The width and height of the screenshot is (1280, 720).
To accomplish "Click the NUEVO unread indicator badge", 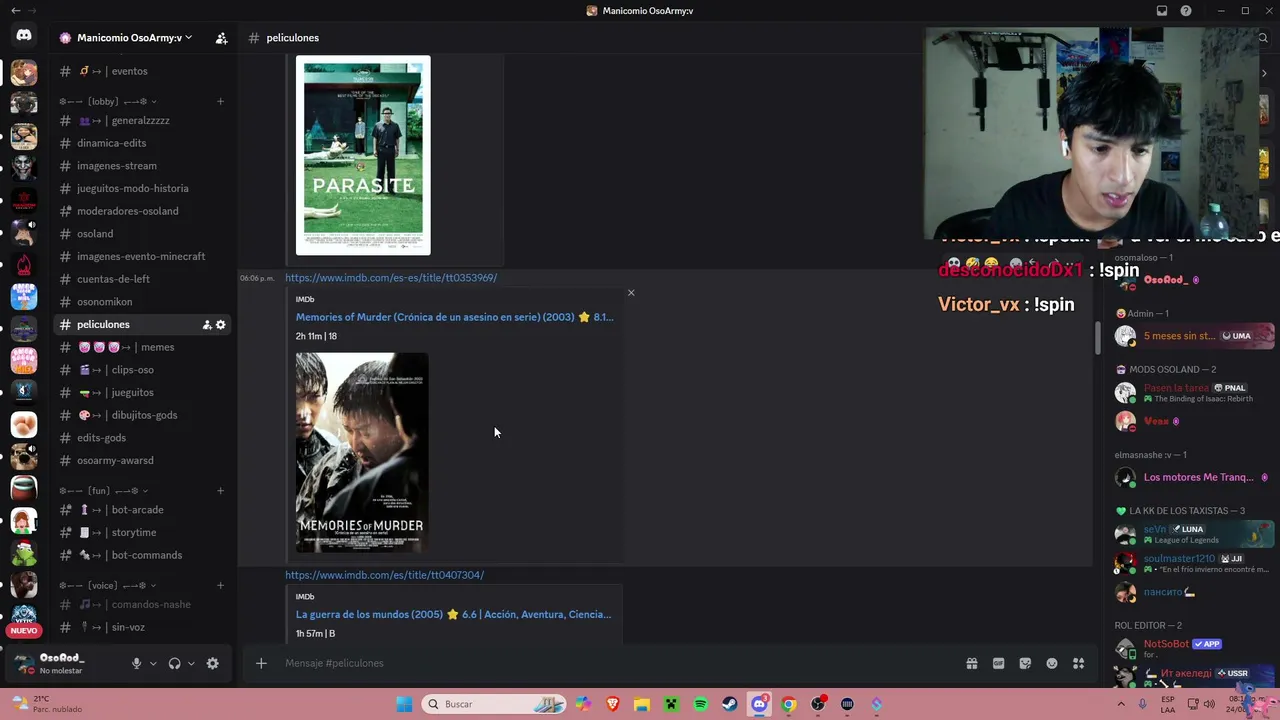I will pos(24,631).
